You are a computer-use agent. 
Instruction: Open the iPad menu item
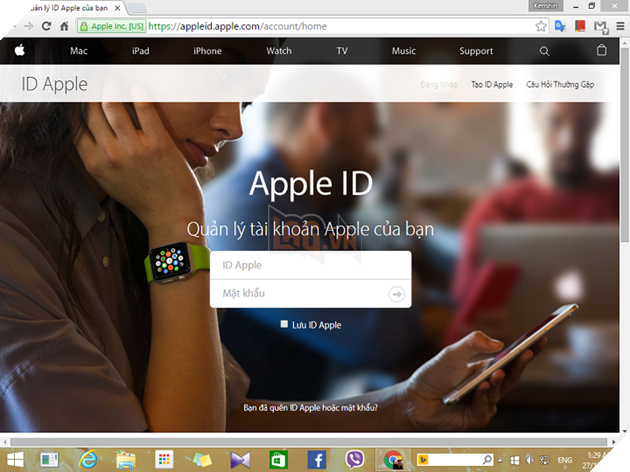click(x=141, y=51)
